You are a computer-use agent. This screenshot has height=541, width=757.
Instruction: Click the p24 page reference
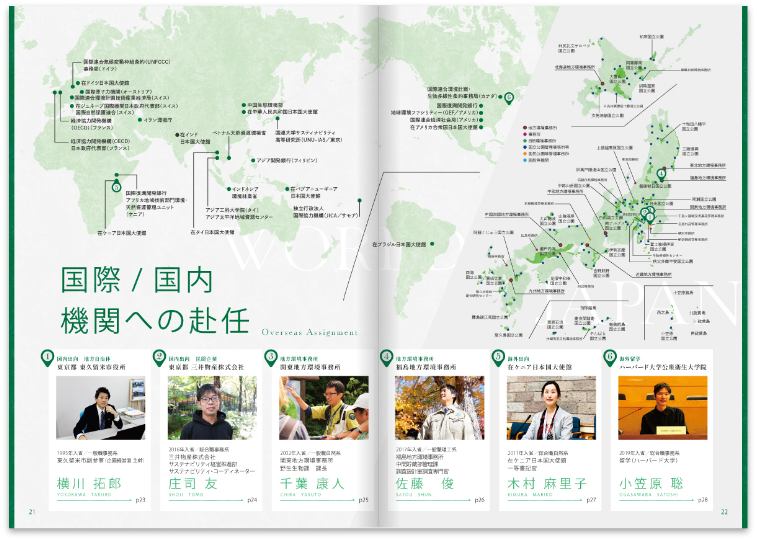point(252,500)
